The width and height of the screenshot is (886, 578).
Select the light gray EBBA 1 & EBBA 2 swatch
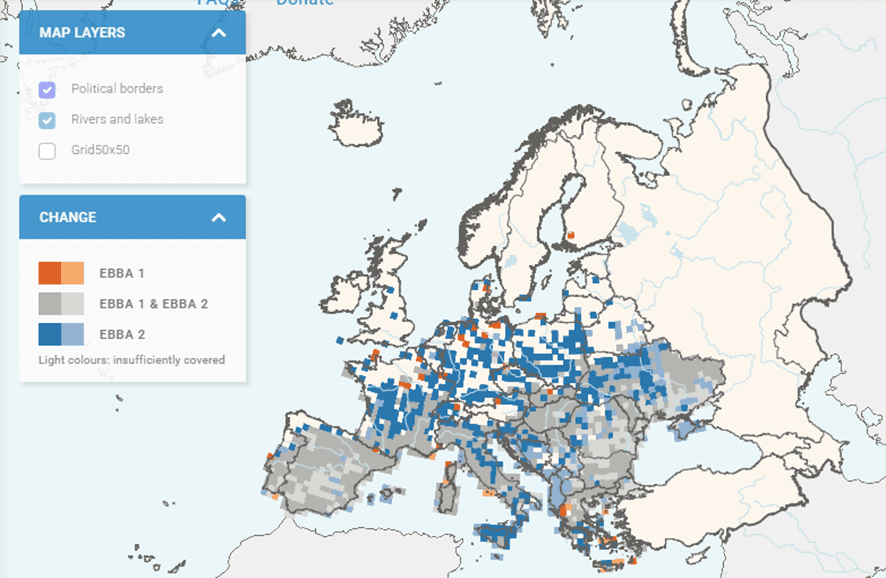73,304
